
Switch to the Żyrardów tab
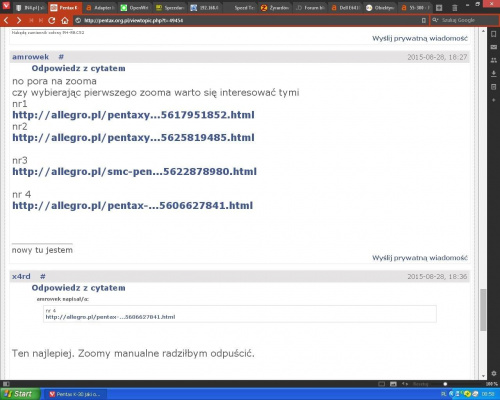275,8
